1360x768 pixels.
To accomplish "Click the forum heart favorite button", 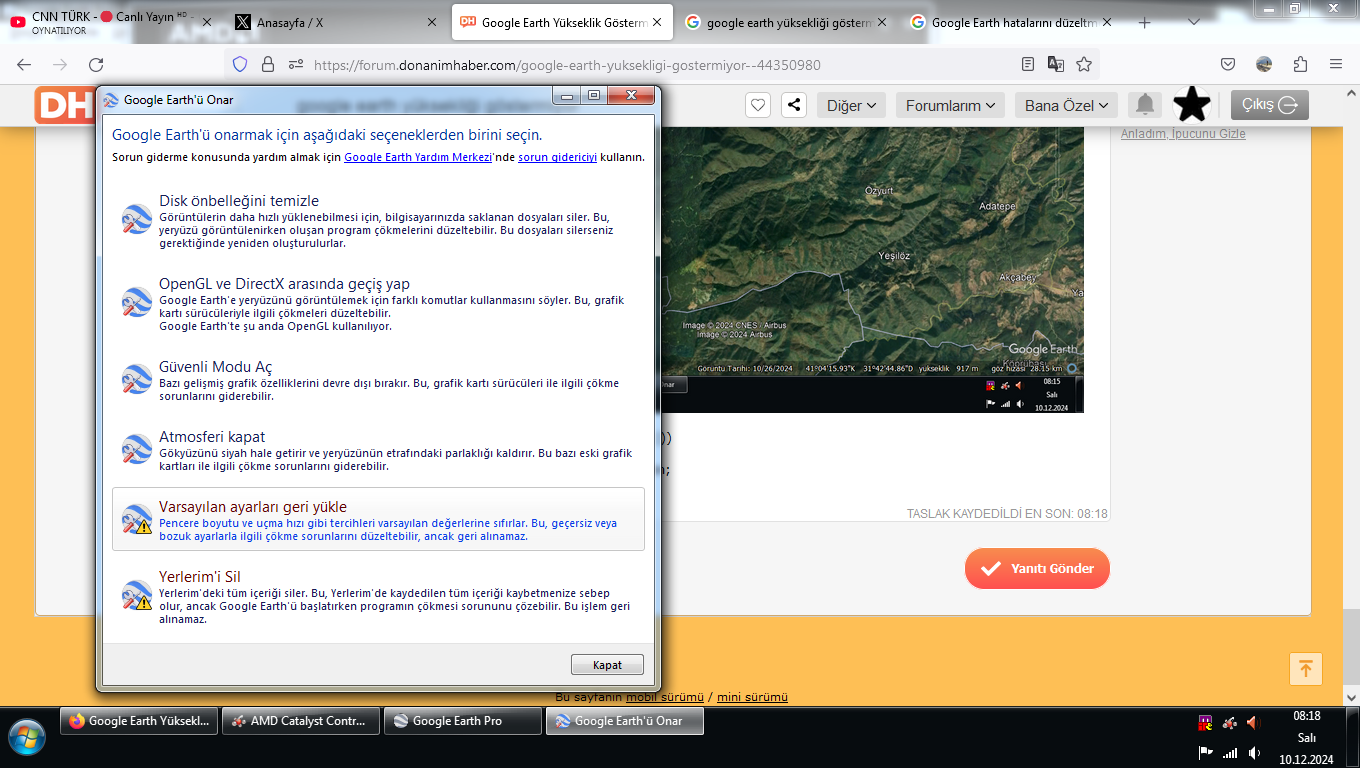I will (x=759, y=105).
